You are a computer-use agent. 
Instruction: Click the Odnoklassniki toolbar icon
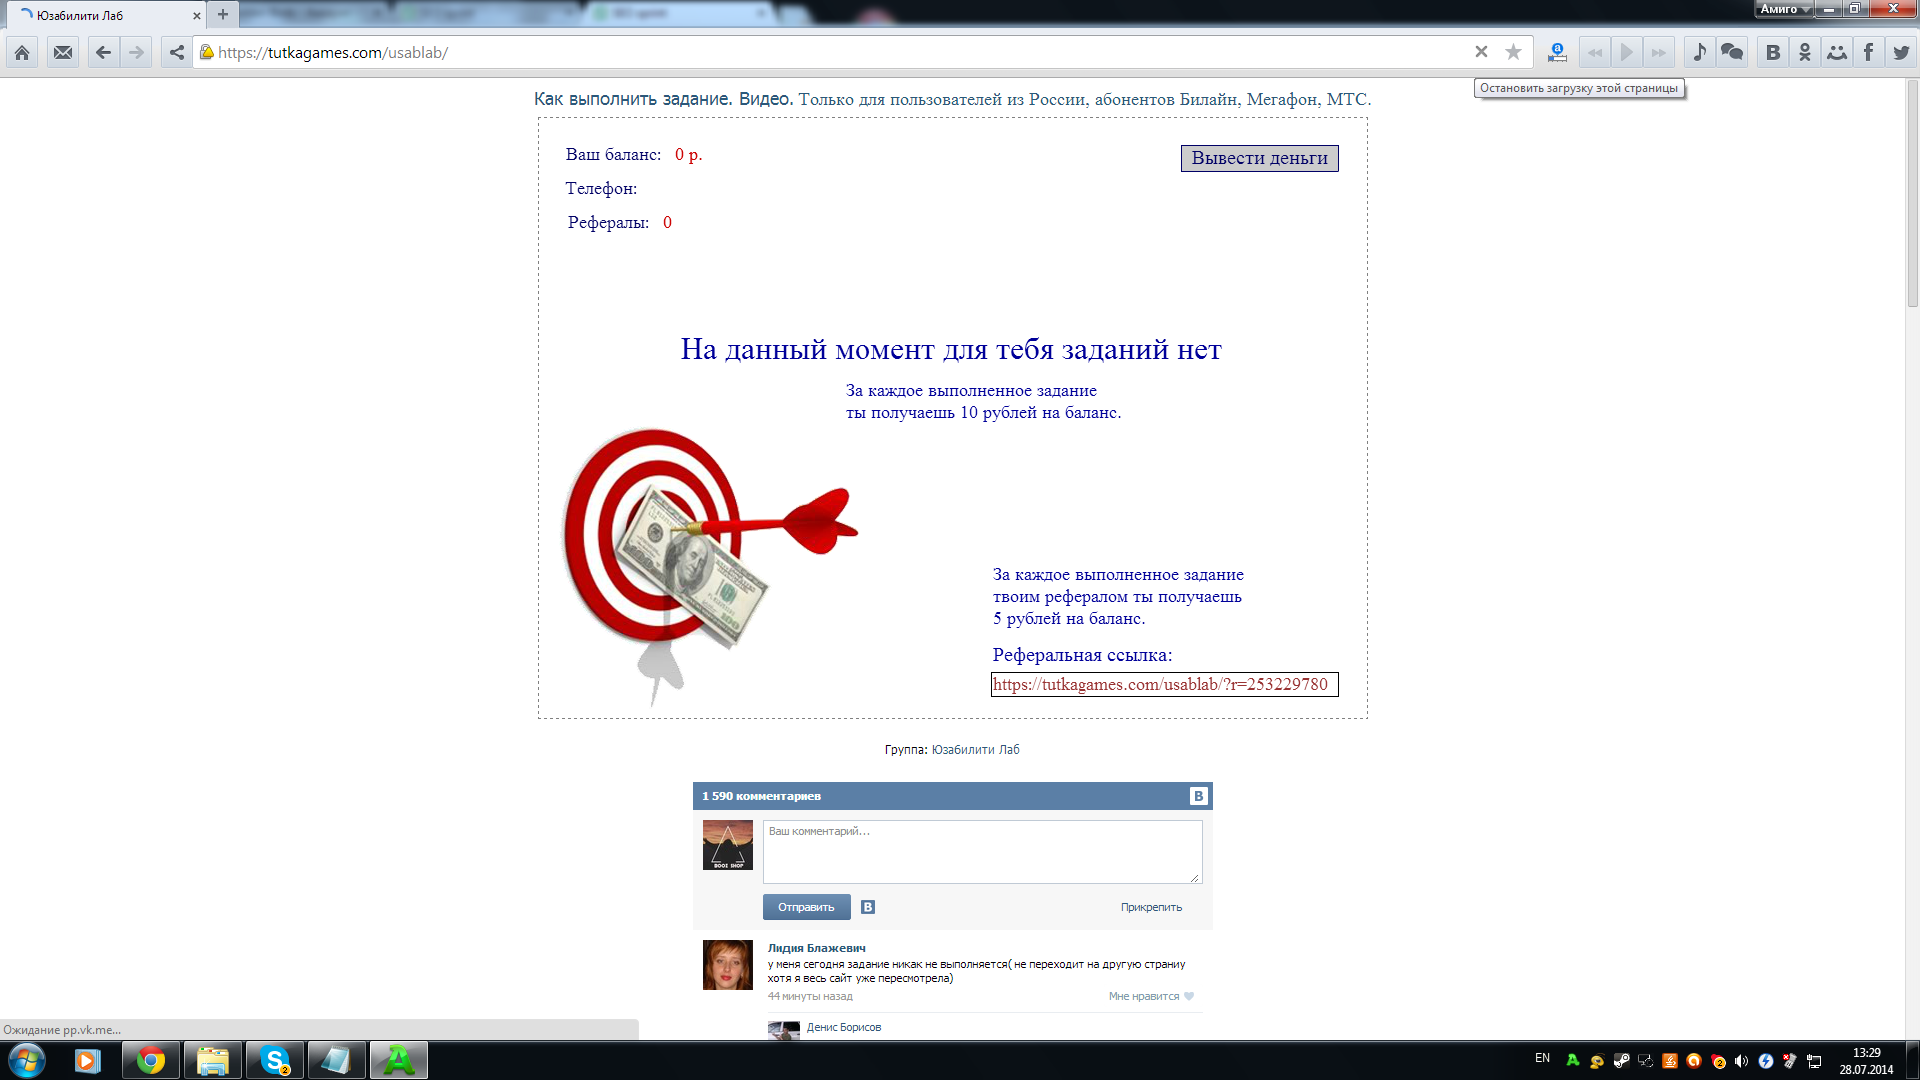click(x=1805, y=52)
